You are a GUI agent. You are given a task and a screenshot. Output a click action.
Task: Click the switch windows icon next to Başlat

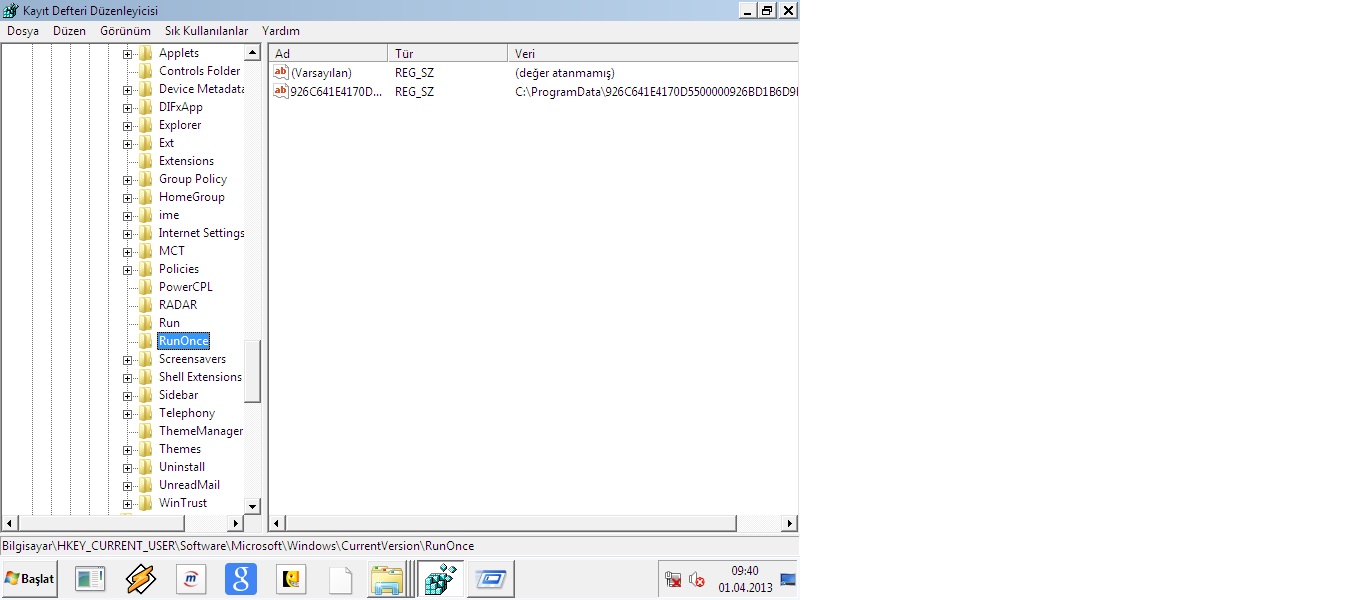tap(90, 579)
